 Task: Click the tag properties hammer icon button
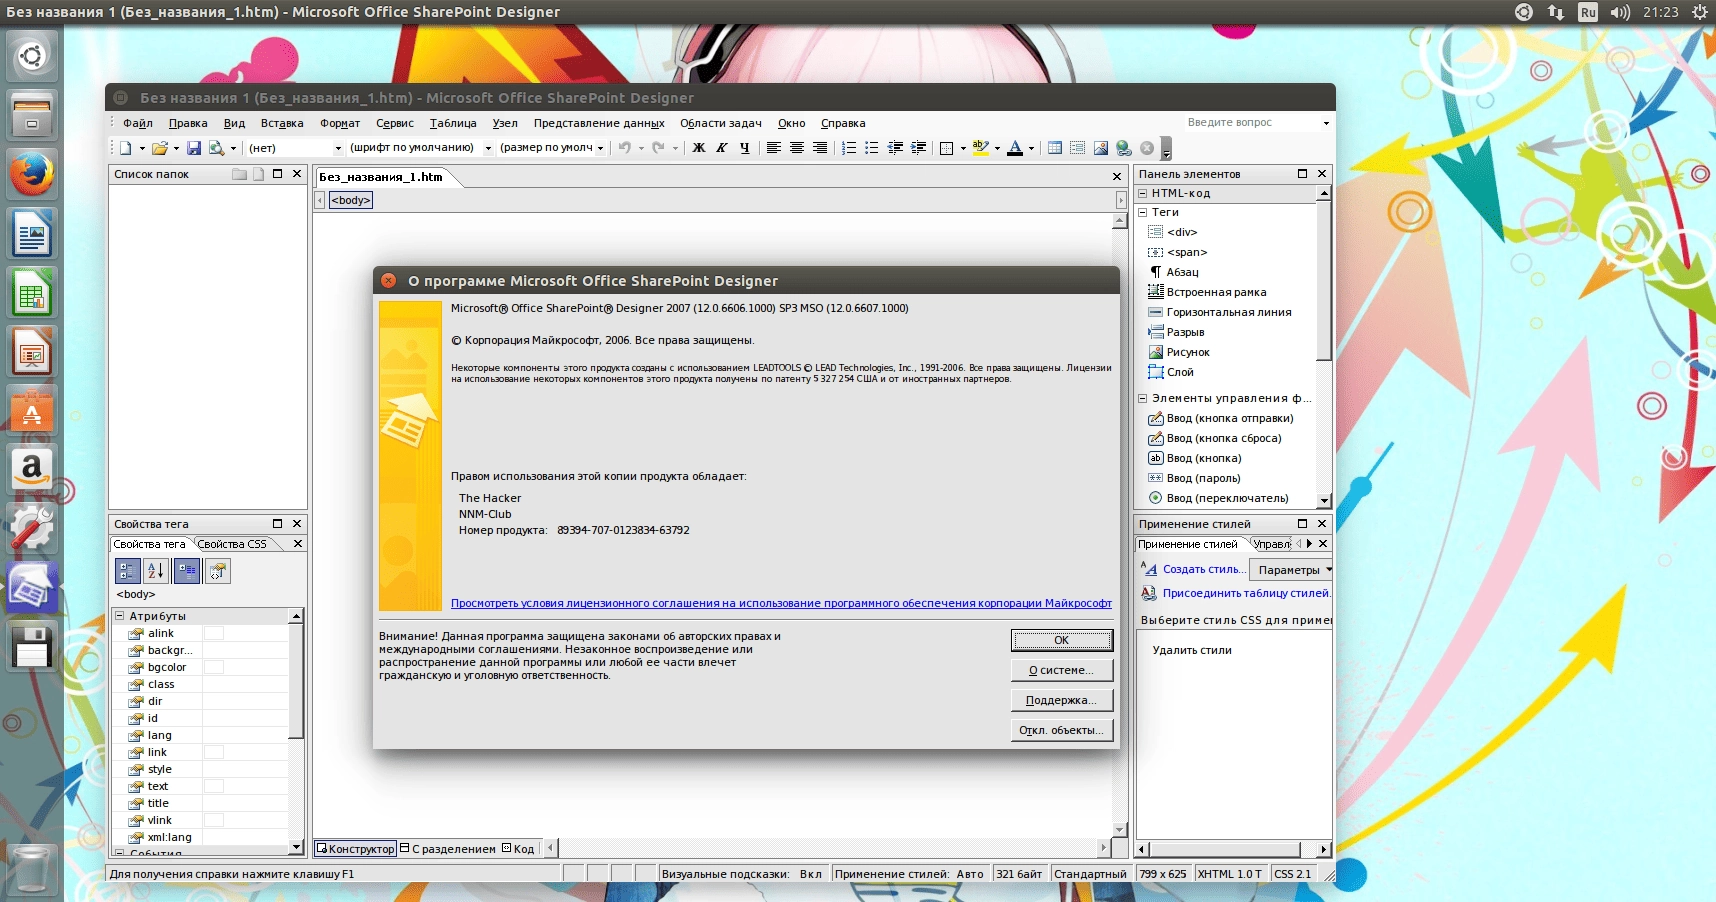[x=217, y=571]
